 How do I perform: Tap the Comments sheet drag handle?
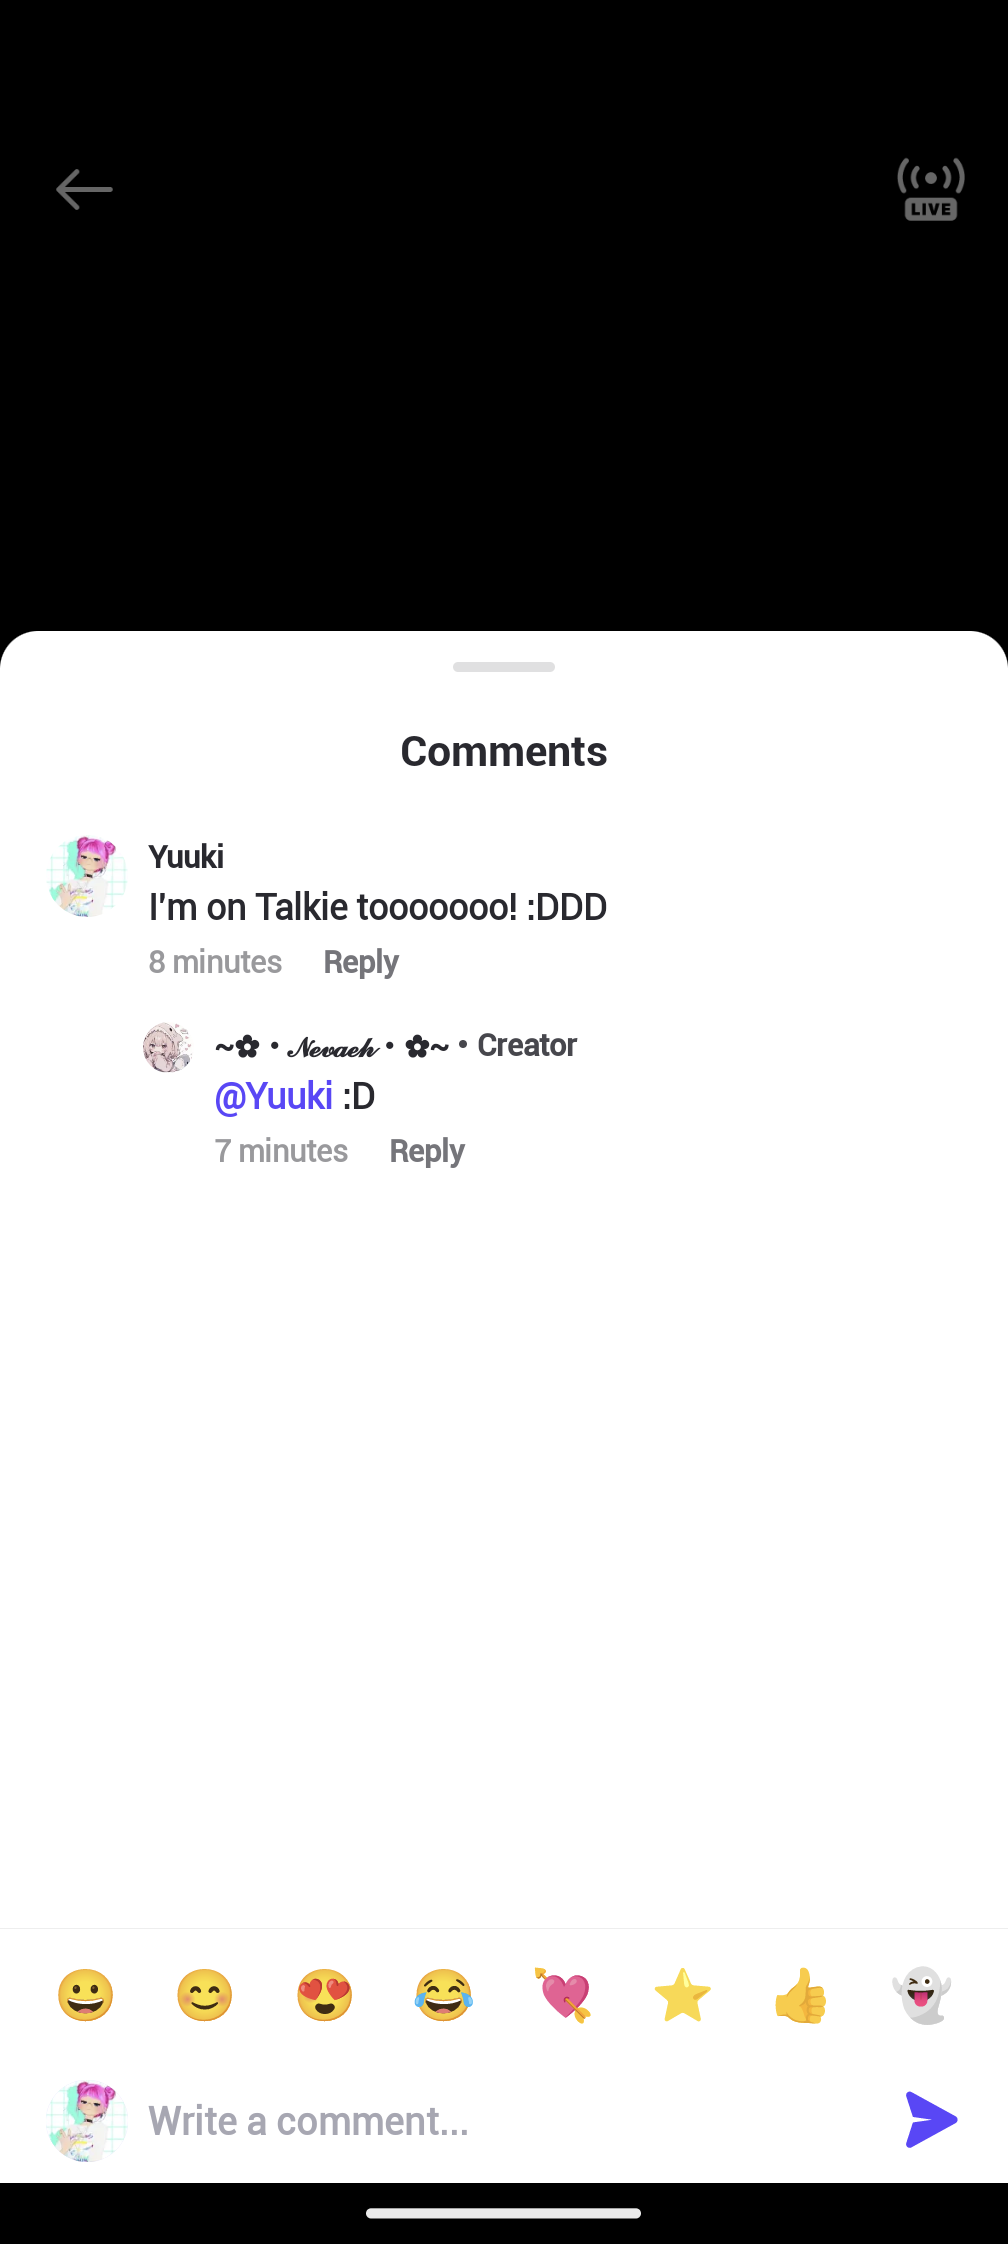click(504, 667)
